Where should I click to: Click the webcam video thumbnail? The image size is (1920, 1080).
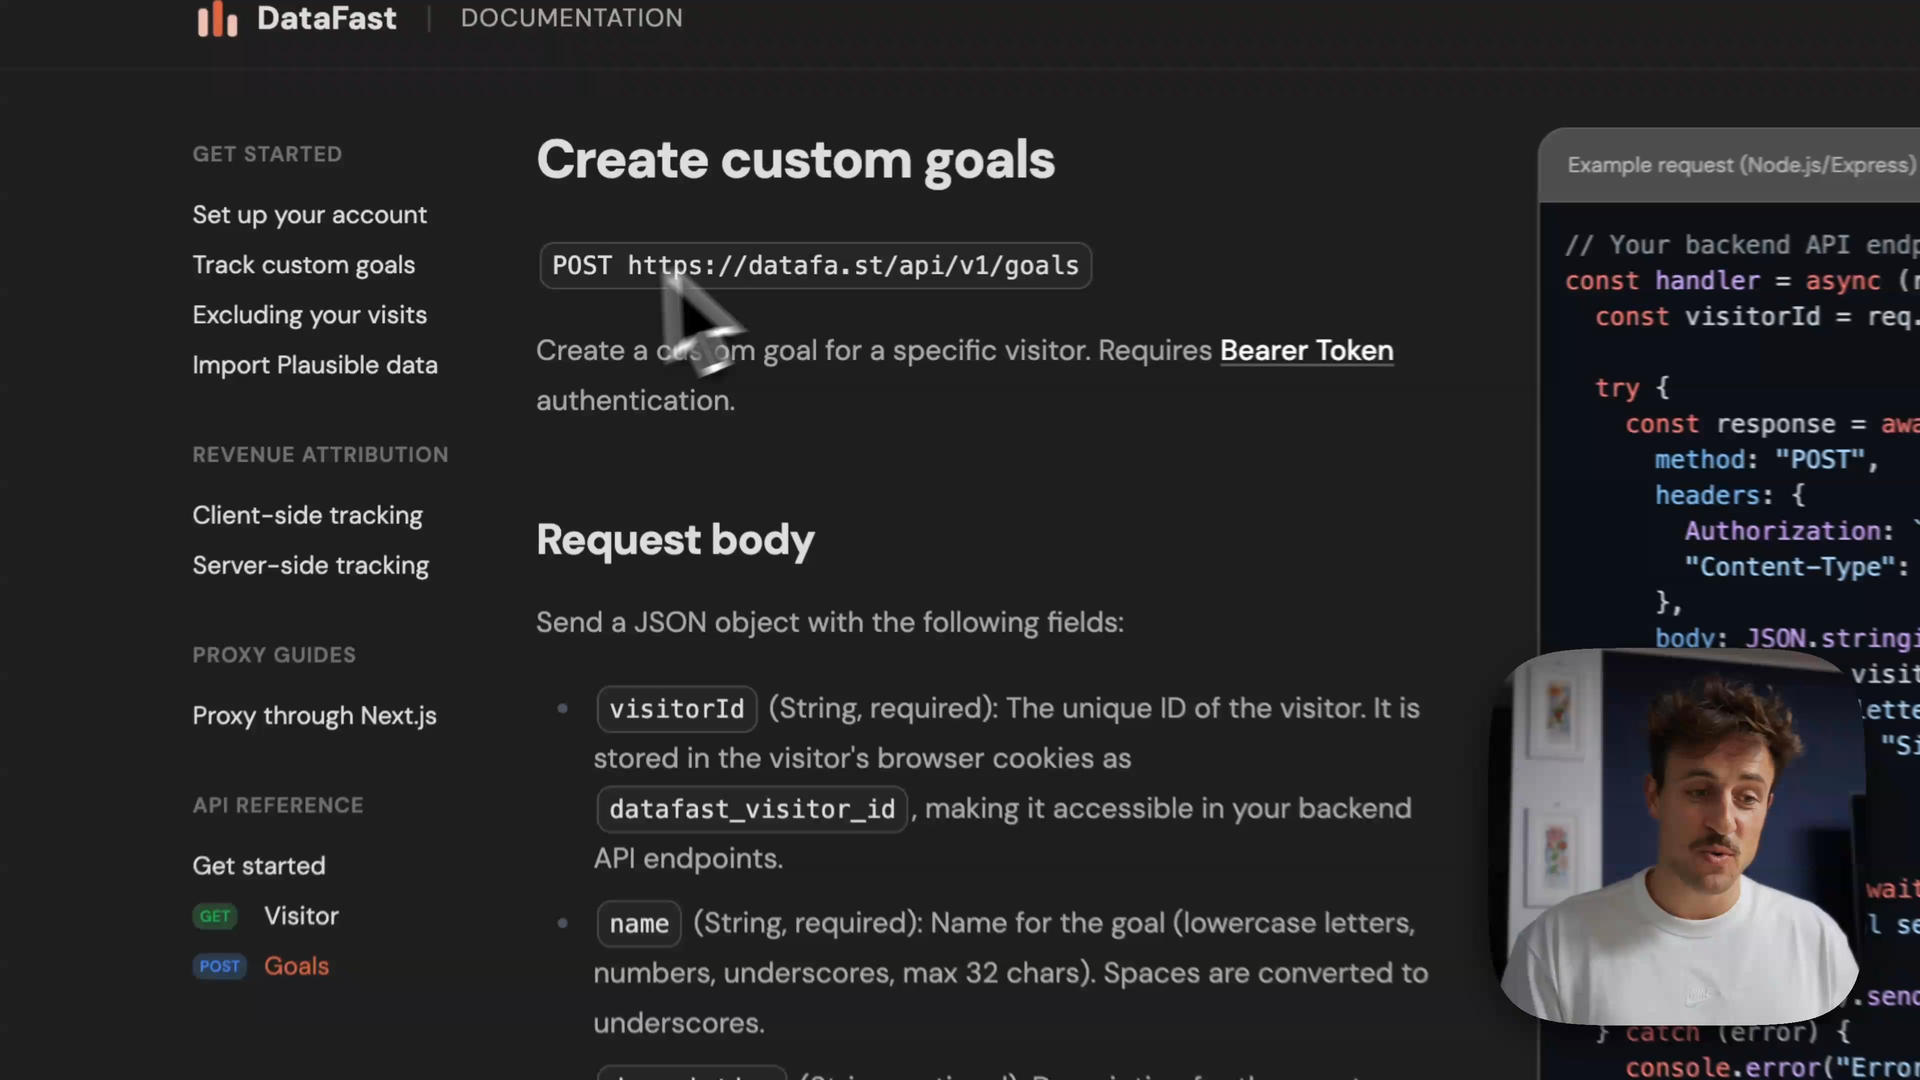coord(1680,835)
